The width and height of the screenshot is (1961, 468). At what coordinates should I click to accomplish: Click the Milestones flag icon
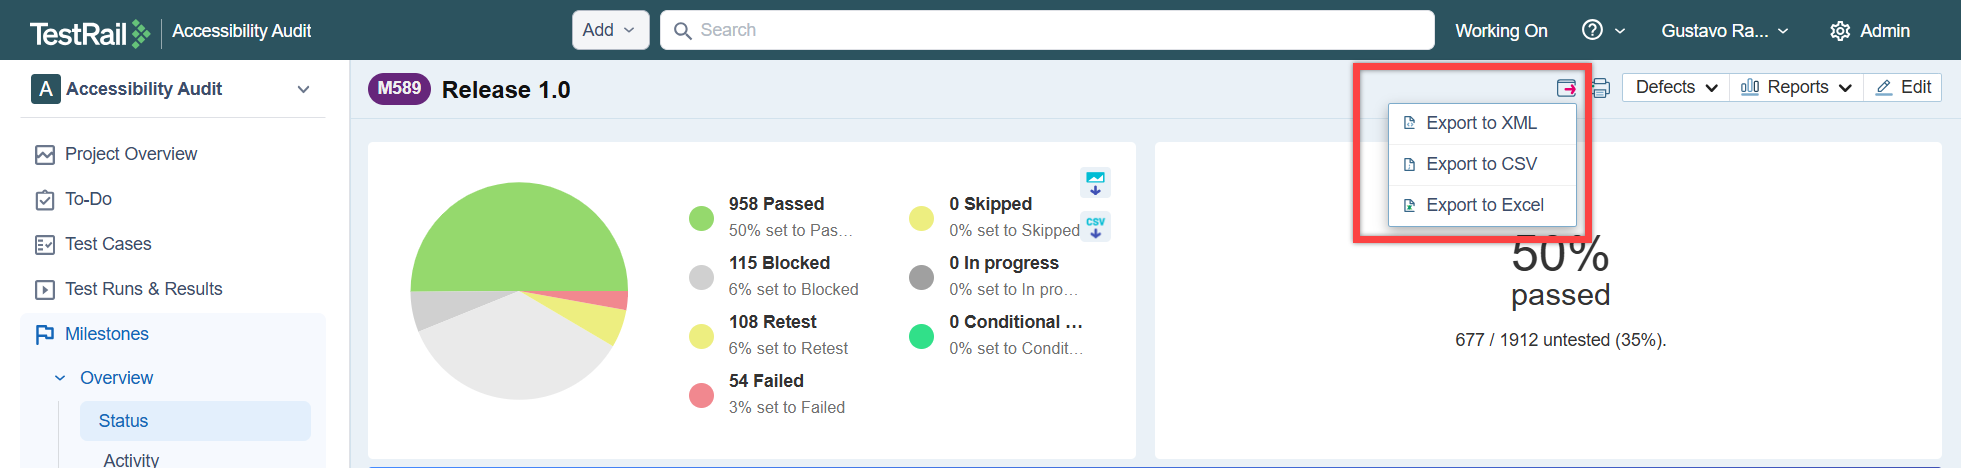point(45,334)
